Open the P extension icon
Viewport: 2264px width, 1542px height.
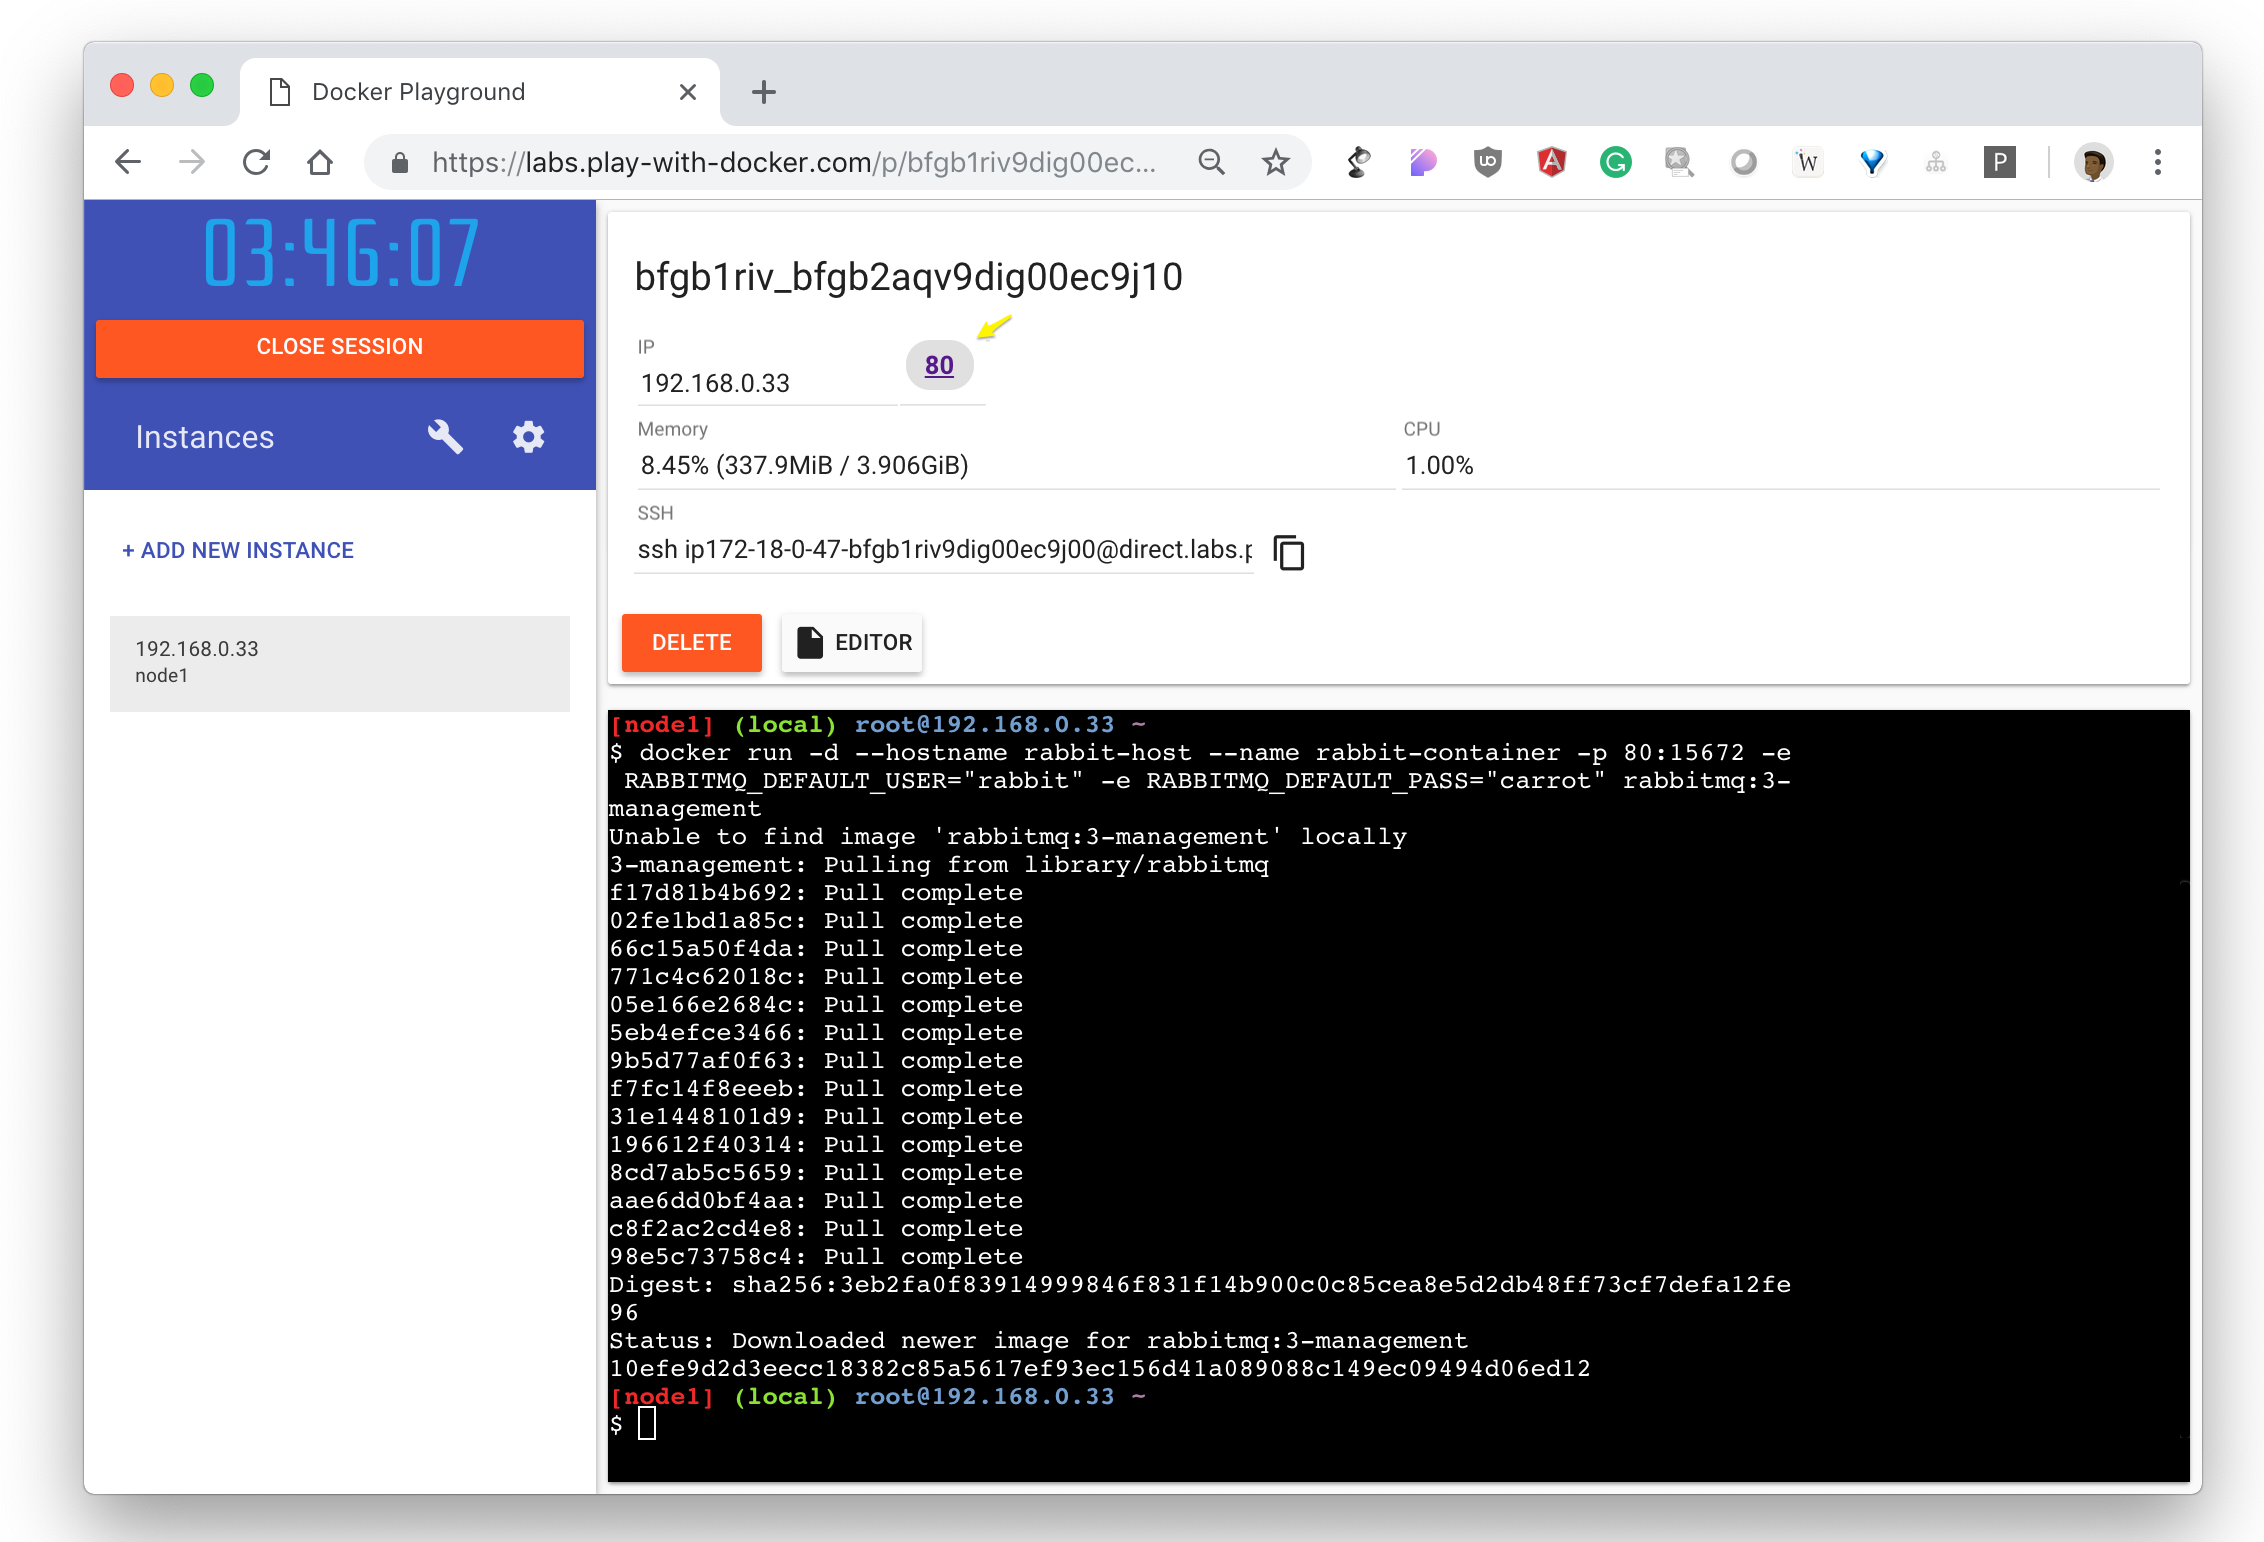pyautogui.click(x=1999, y=162)
